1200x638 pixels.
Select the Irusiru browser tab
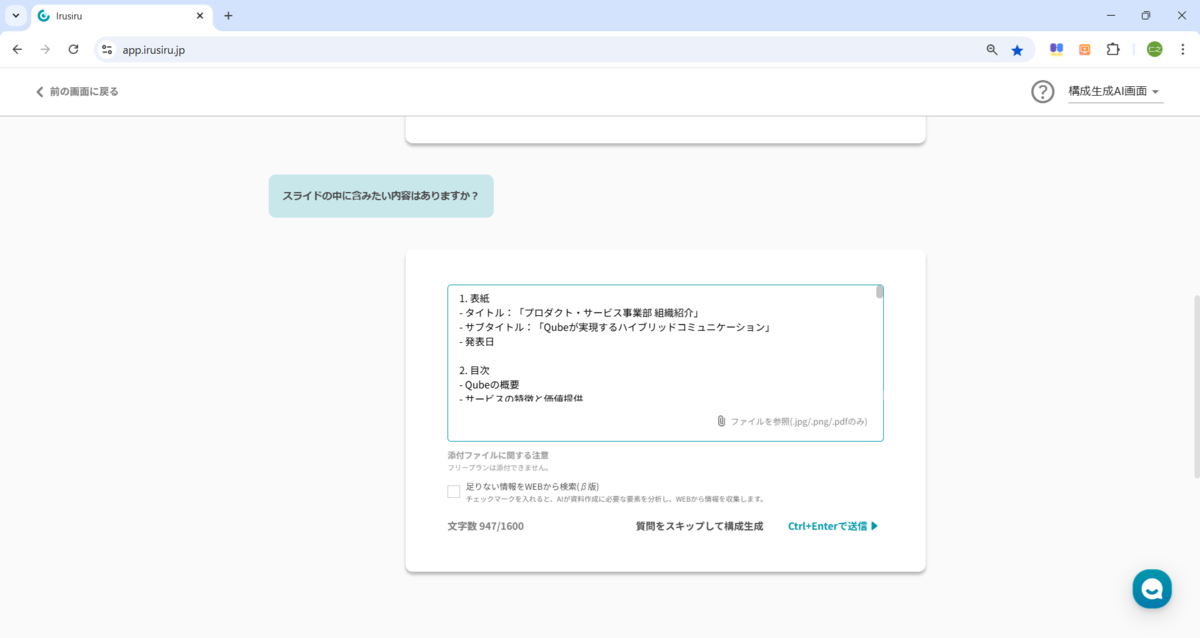click(x=120, y=16)
